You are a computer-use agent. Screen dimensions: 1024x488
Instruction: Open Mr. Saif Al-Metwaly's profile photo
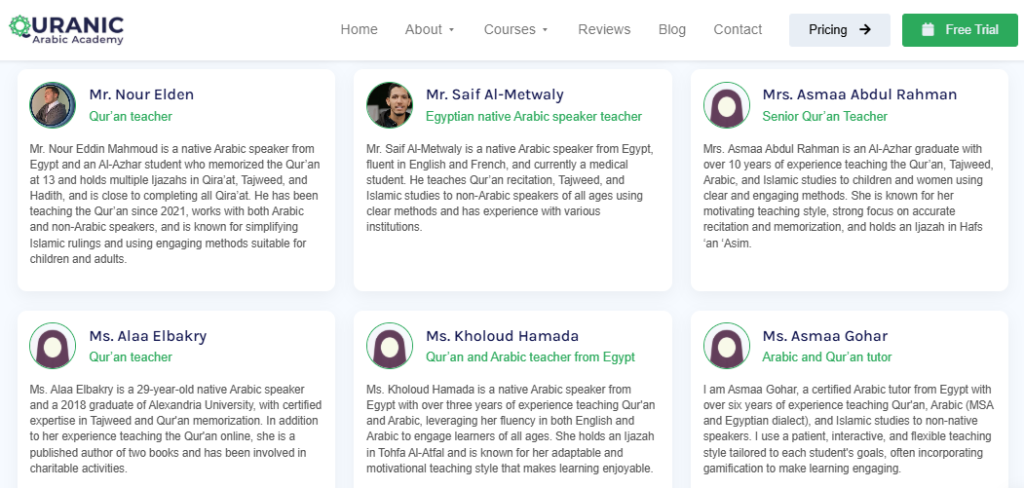click(x=390, y=105)
